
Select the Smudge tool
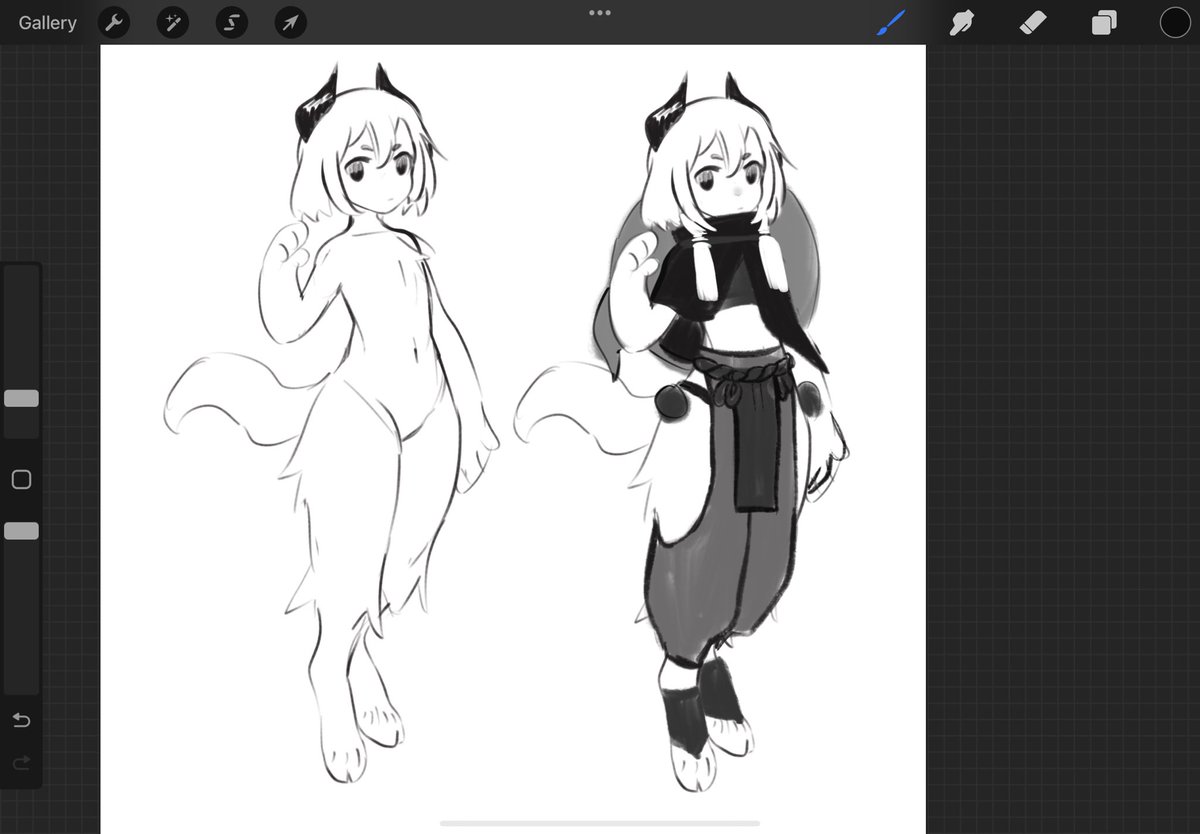point(961,23)
